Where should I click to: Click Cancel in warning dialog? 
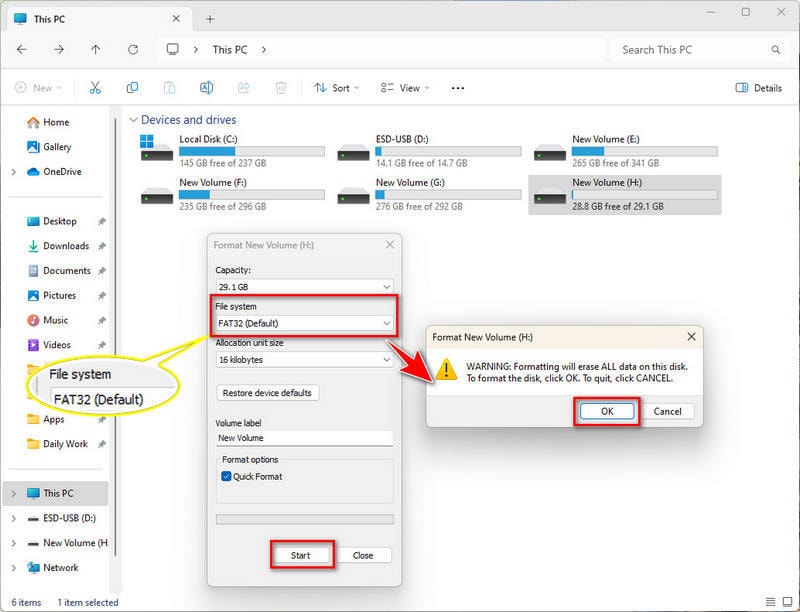click(667, 411)
